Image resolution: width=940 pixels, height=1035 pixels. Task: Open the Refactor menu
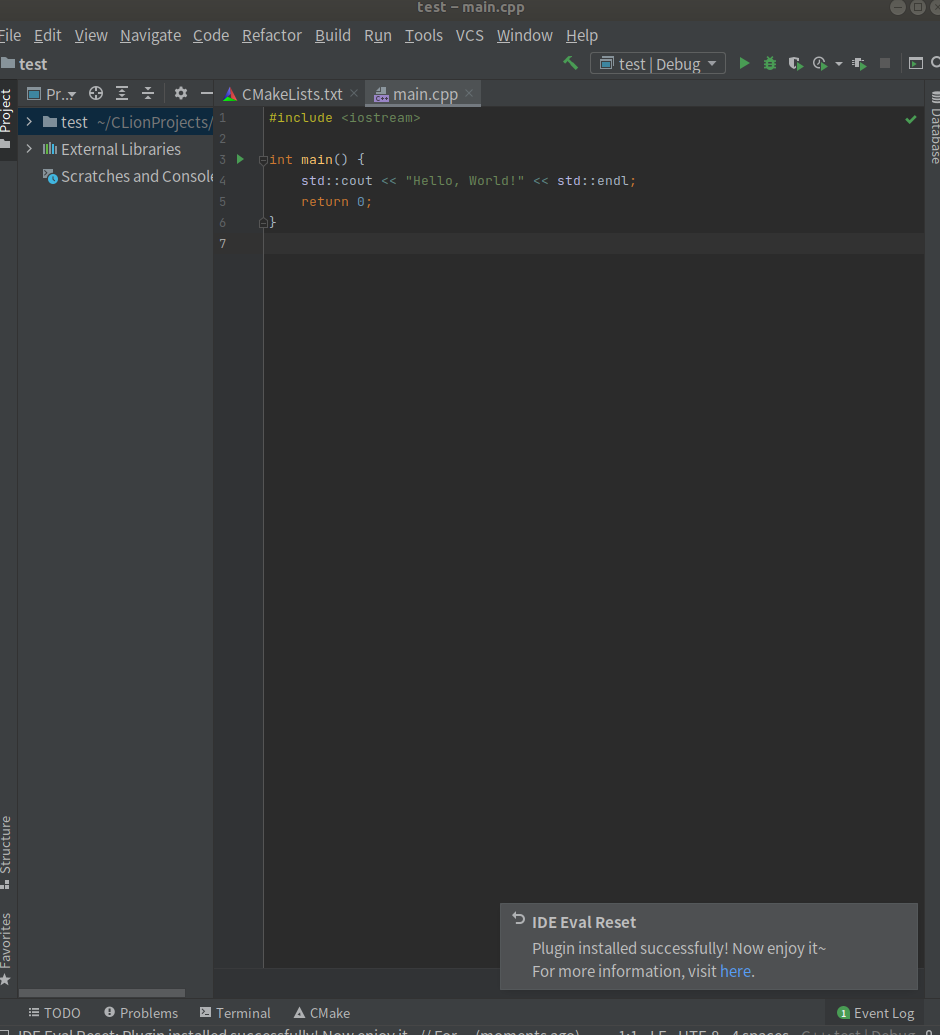click(272, 35)
